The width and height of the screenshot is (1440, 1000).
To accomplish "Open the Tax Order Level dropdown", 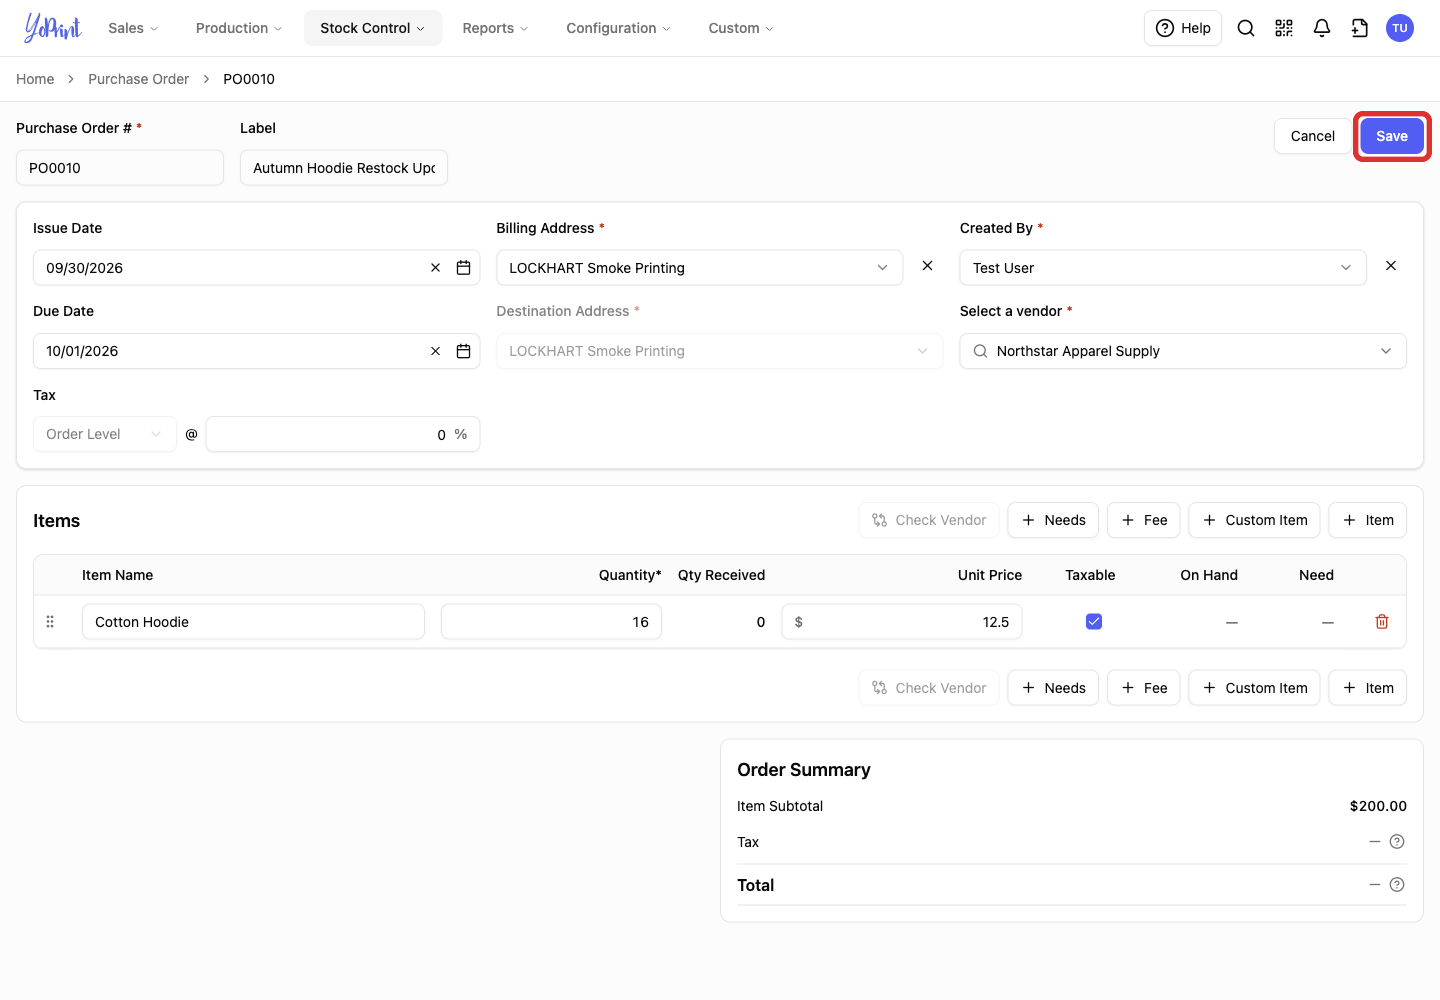I will pos(105,434).
